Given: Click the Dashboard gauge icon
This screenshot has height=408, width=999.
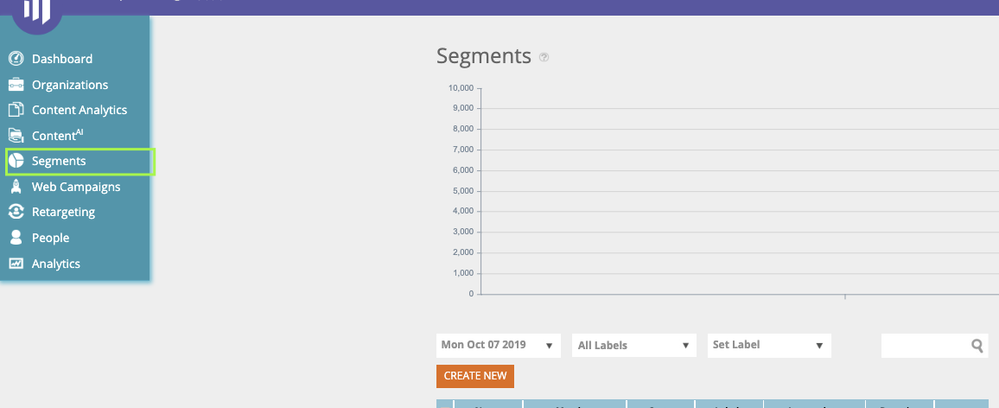Looking at the screenshot, I should 16,59.
